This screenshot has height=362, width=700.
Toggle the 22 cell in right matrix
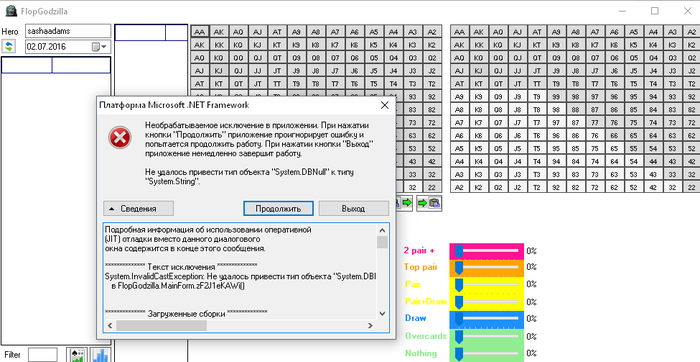point(691,187)
